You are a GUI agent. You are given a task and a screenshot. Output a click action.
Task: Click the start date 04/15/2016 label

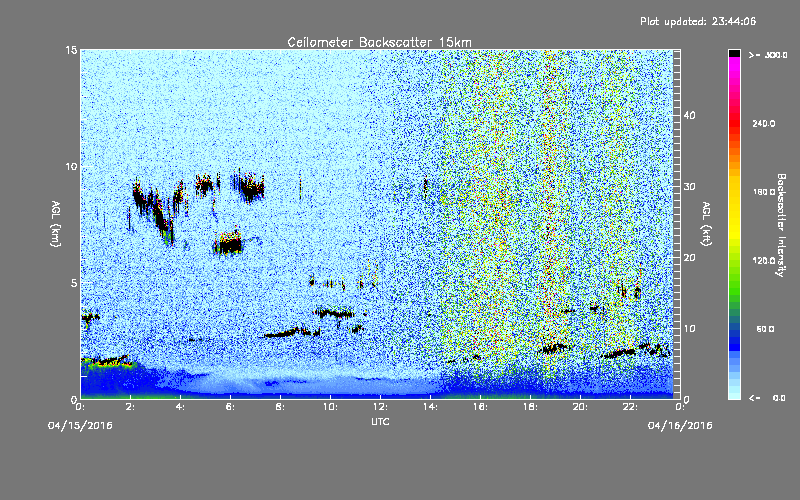[x=80, y=425]
